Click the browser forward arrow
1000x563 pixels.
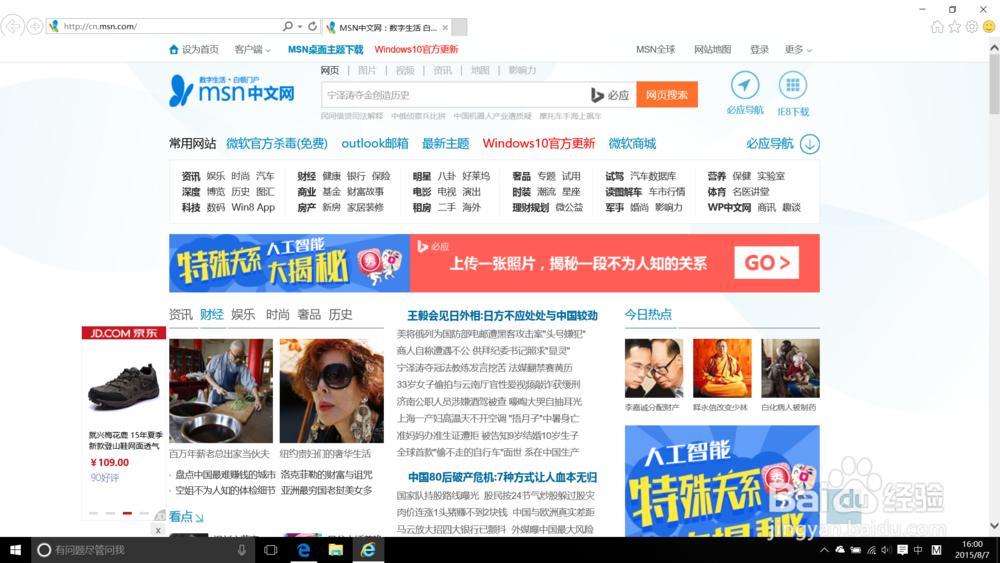click(35, 26)
